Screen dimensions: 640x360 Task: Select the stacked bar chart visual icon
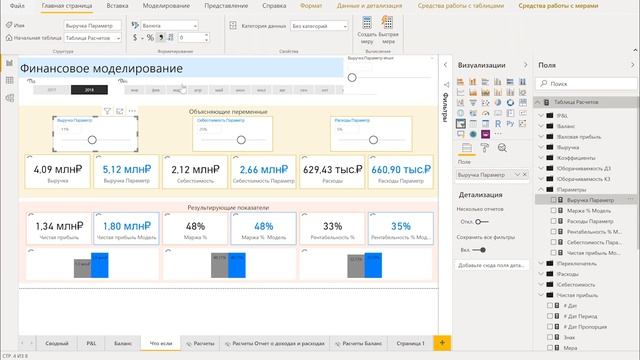point(460,82)
